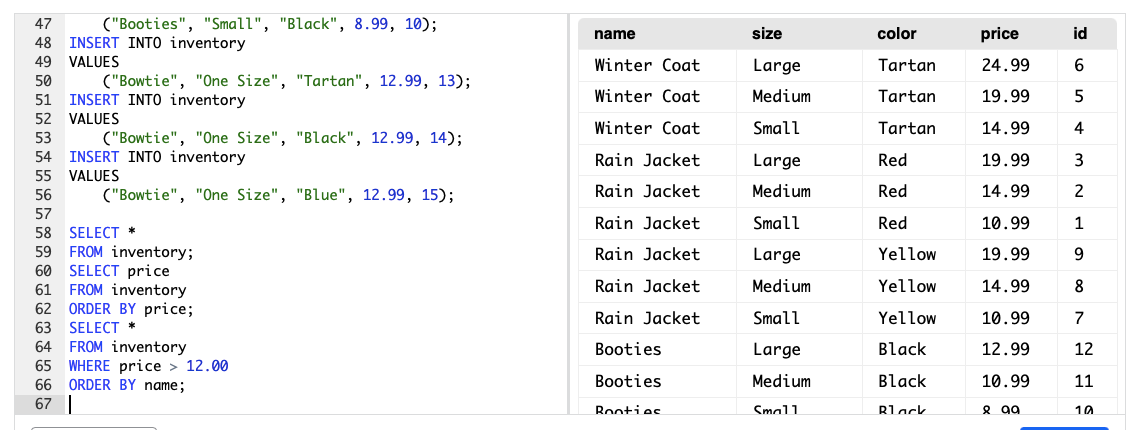1140x430 pixels.
Task: Click the "size" column header
Action: coord(766,34)
